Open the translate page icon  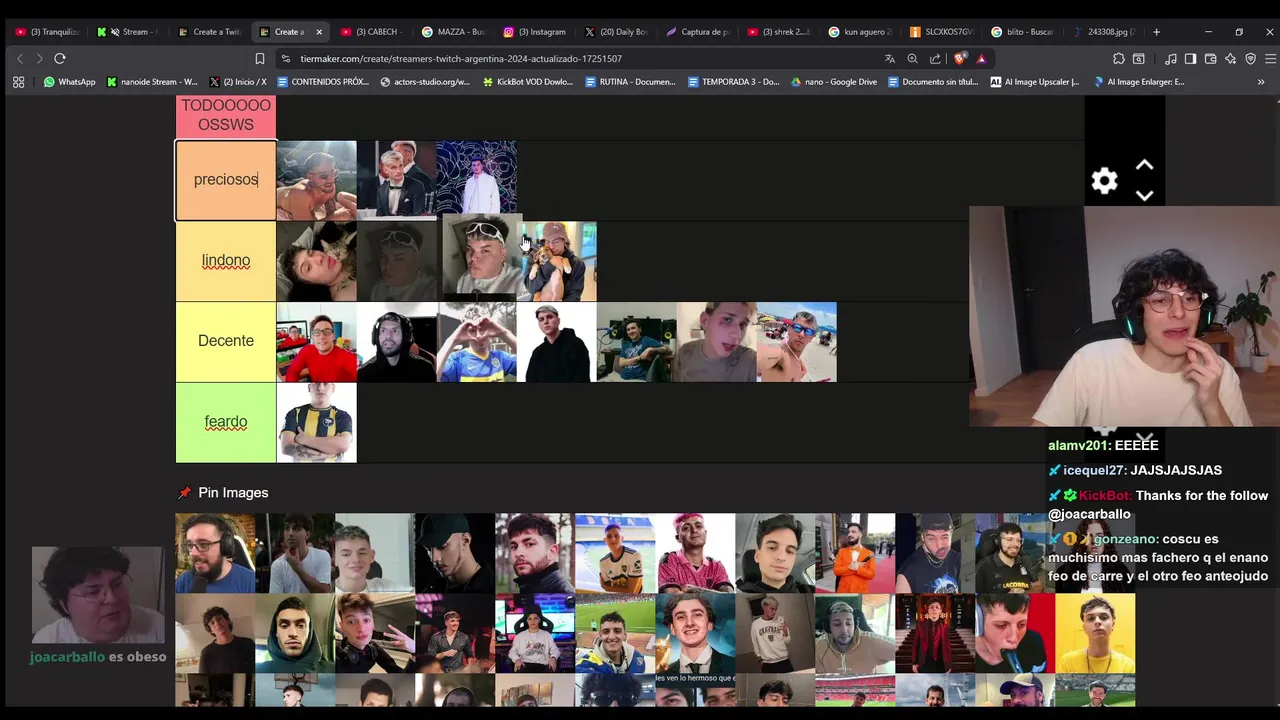[890, 59]
